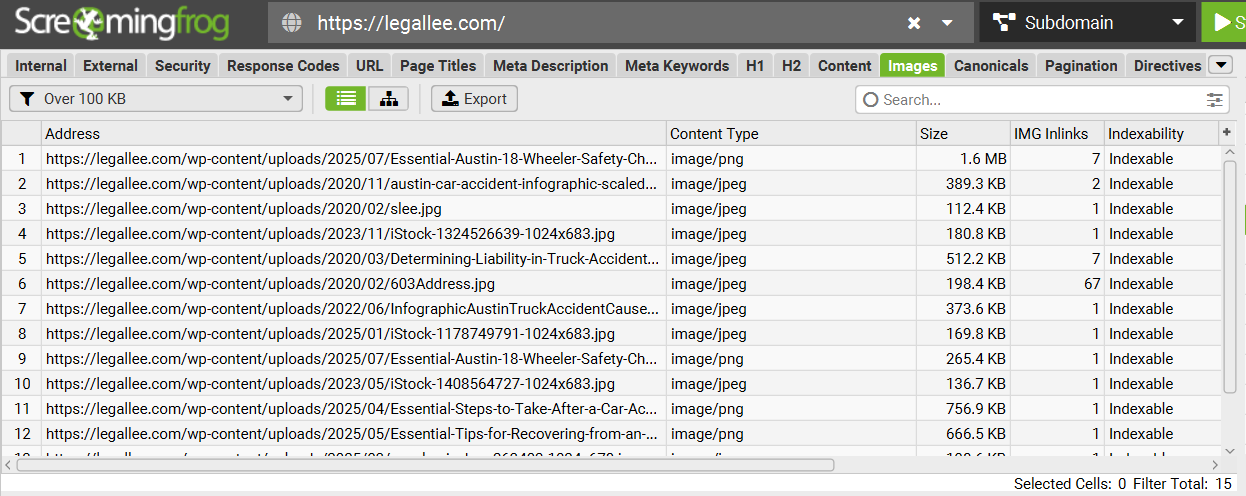Open search filter settings icon
1246x496 pixels.
click(x=1215, y=100)
